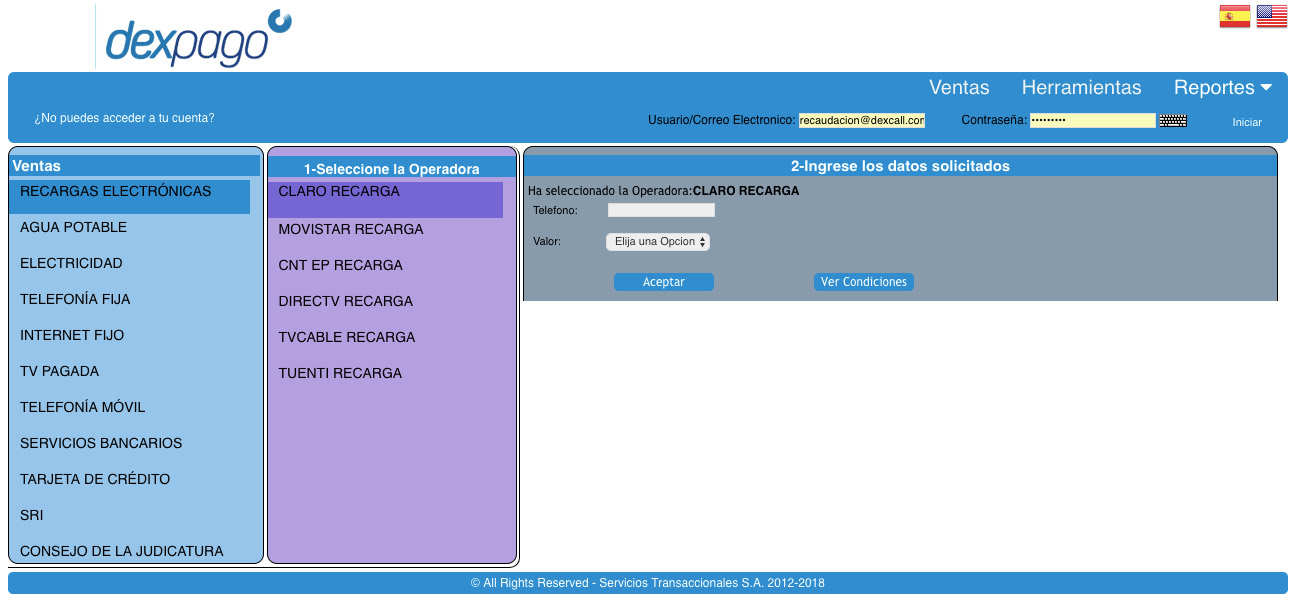Expand the Reportes dropdown menu
The image size is (1295, 606).
coord(1222,88)
